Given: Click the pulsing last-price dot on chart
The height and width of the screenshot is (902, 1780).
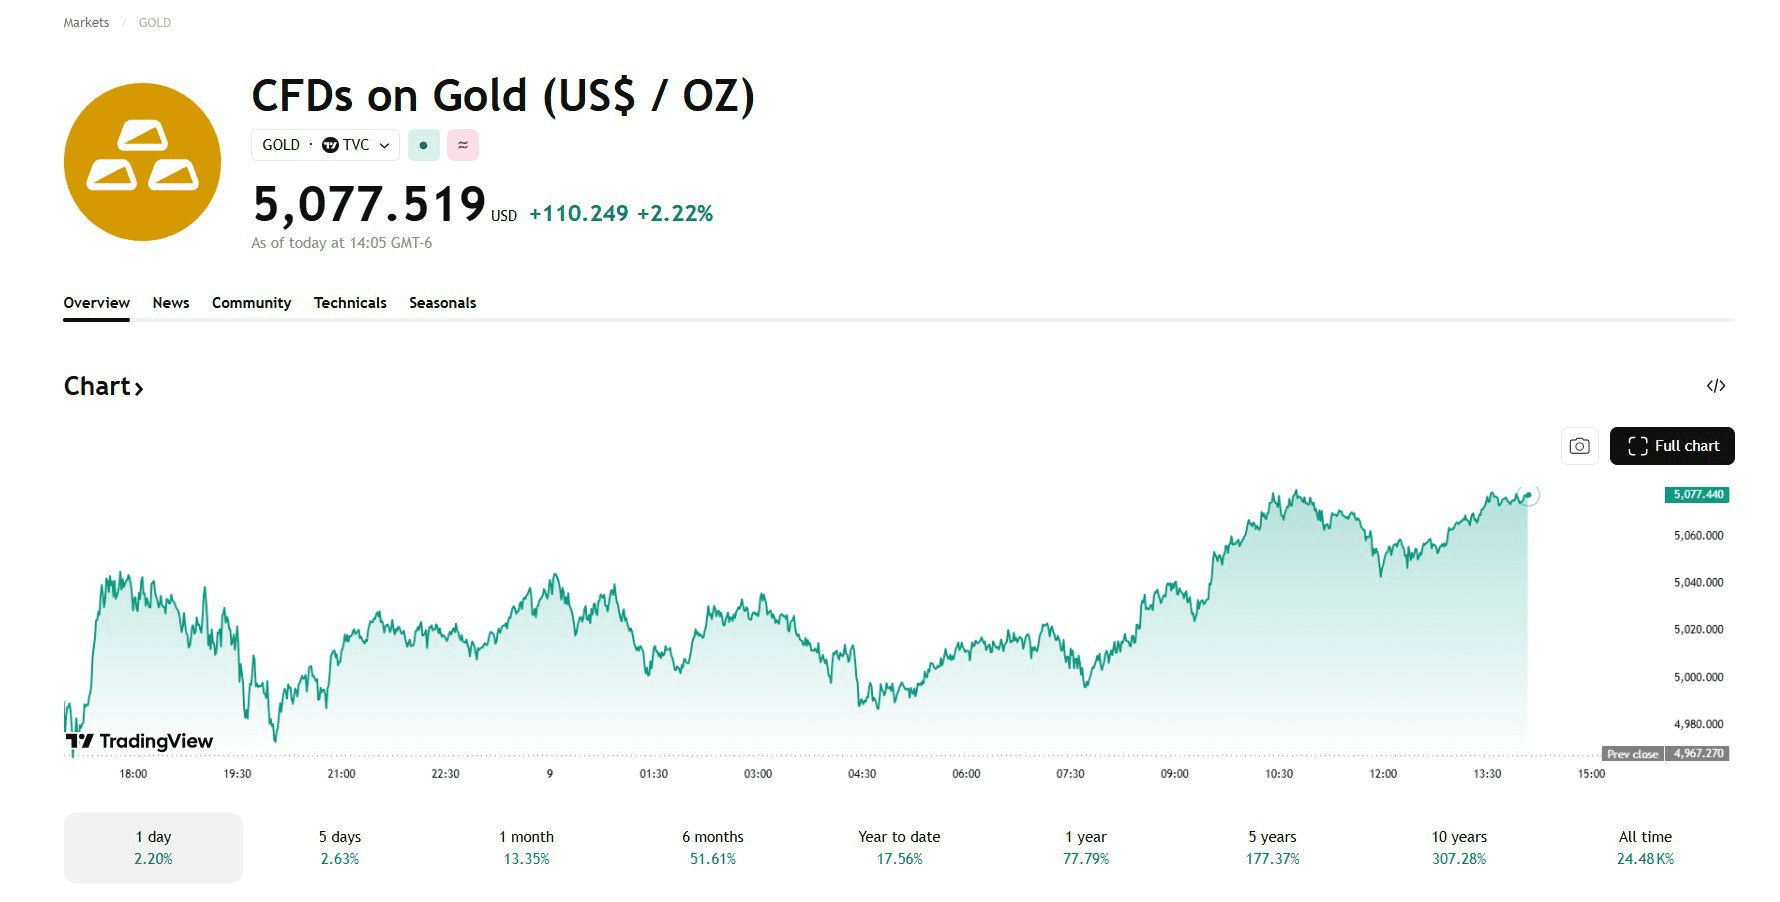Looking at the screenshot, I should tap(1528, 494).
